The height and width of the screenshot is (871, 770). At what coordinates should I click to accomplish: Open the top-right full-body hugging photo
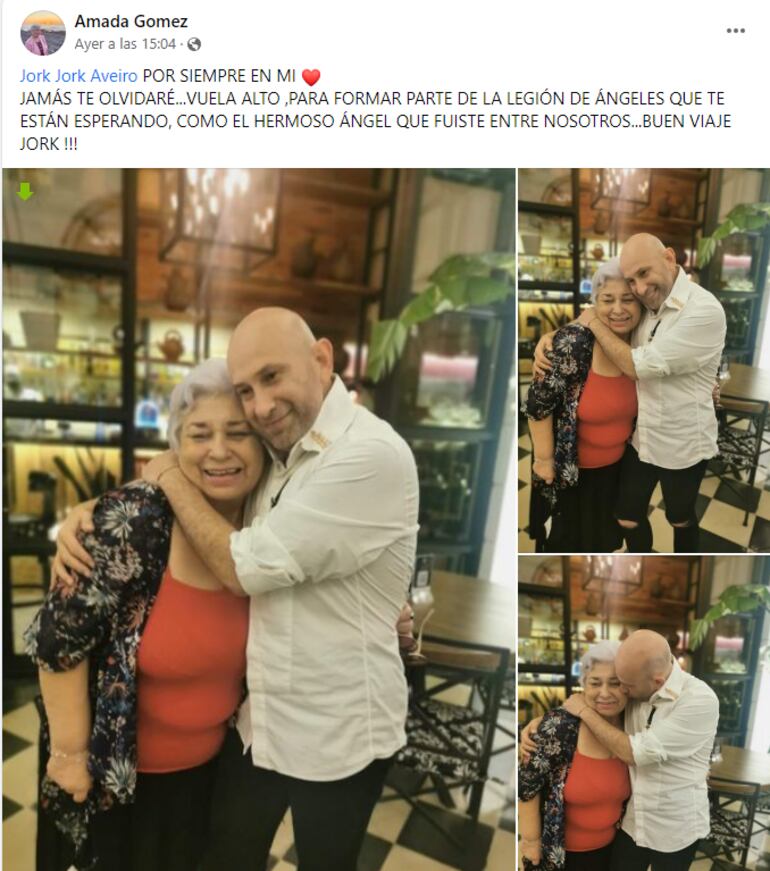(644, 360)
